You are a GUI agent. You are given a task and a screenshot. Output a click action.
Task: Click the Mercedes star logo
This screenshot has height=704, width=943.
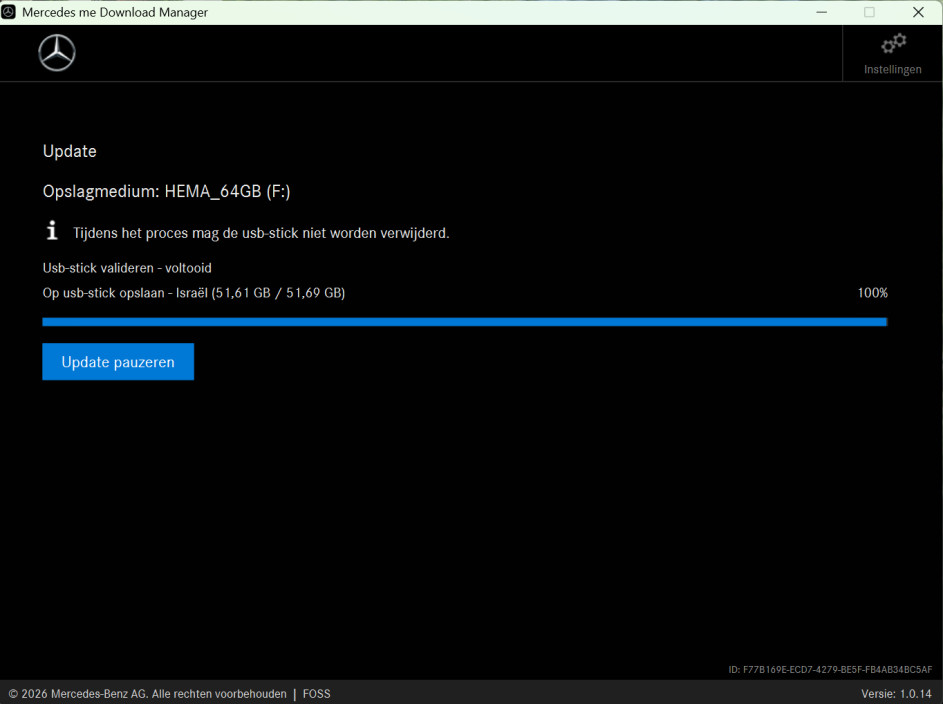click(57, 53)
